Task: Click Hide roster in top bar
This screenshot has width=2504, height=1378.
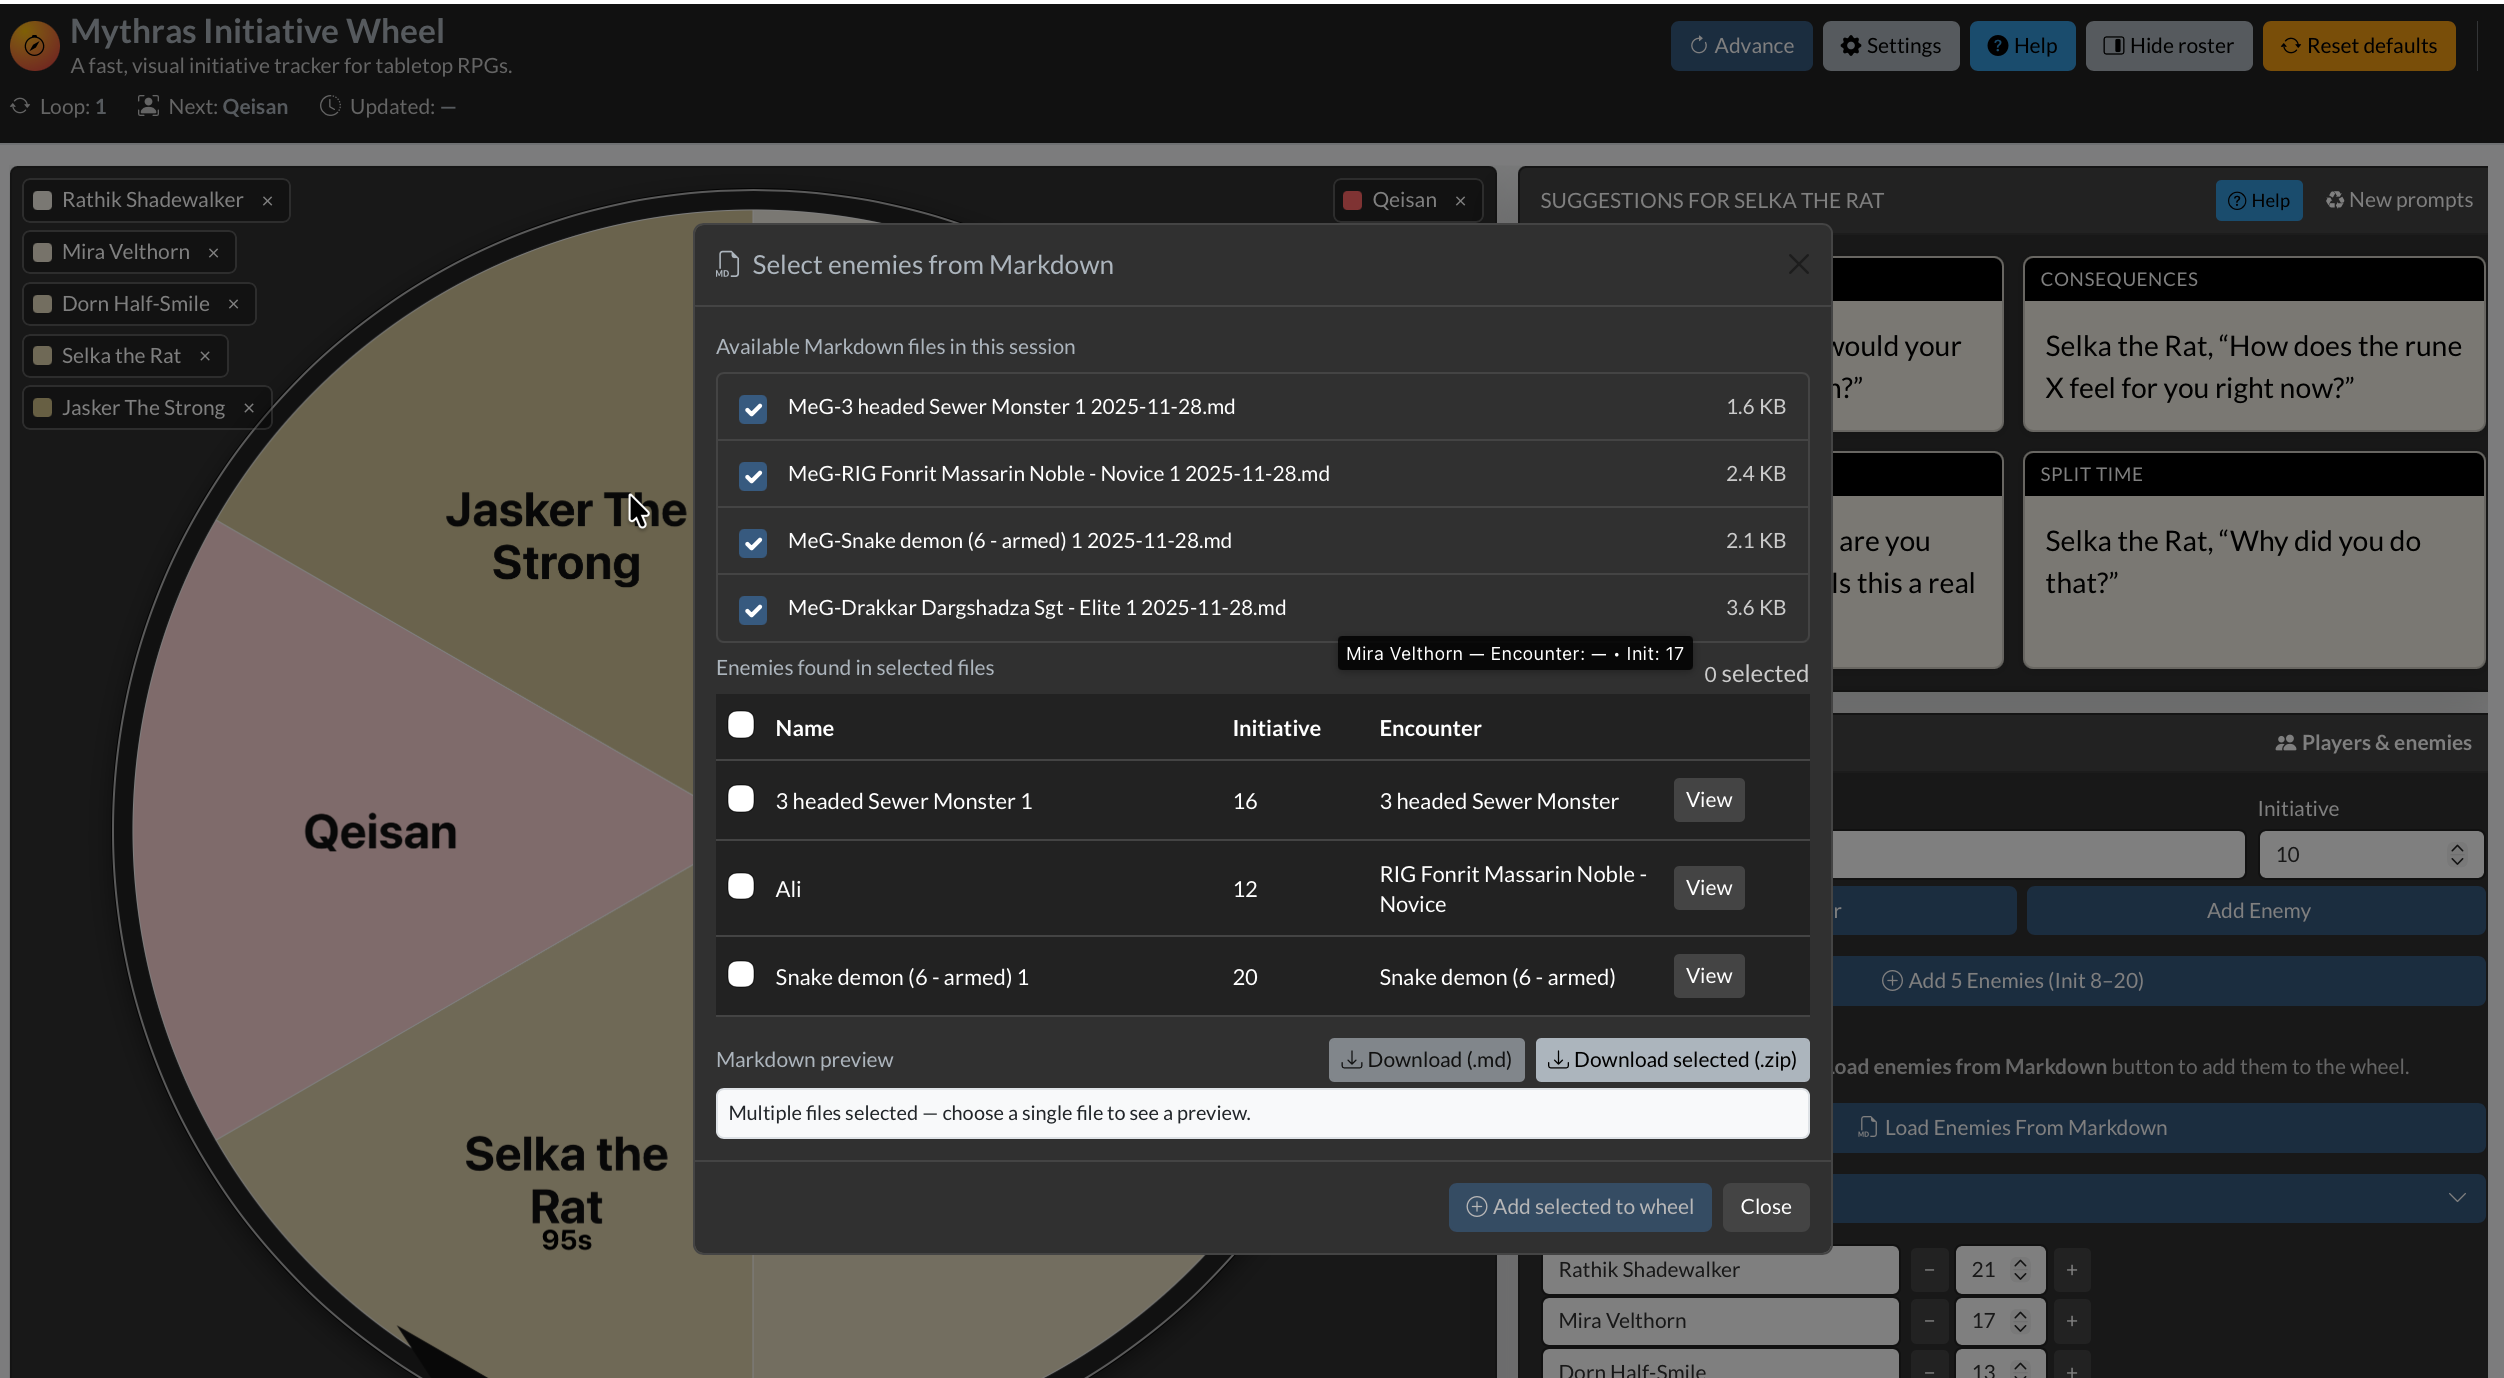Action: point(2168,46)
